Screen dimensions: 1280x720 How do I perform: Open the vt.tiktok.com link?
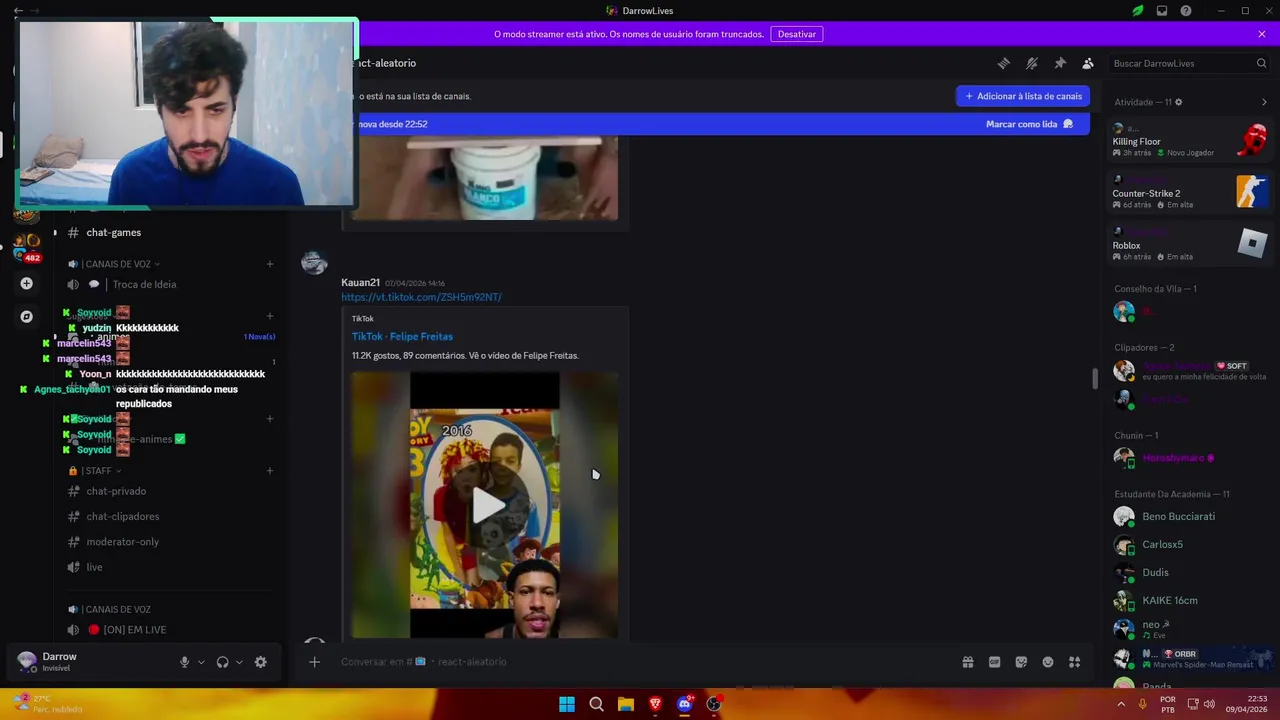(421, 297)
